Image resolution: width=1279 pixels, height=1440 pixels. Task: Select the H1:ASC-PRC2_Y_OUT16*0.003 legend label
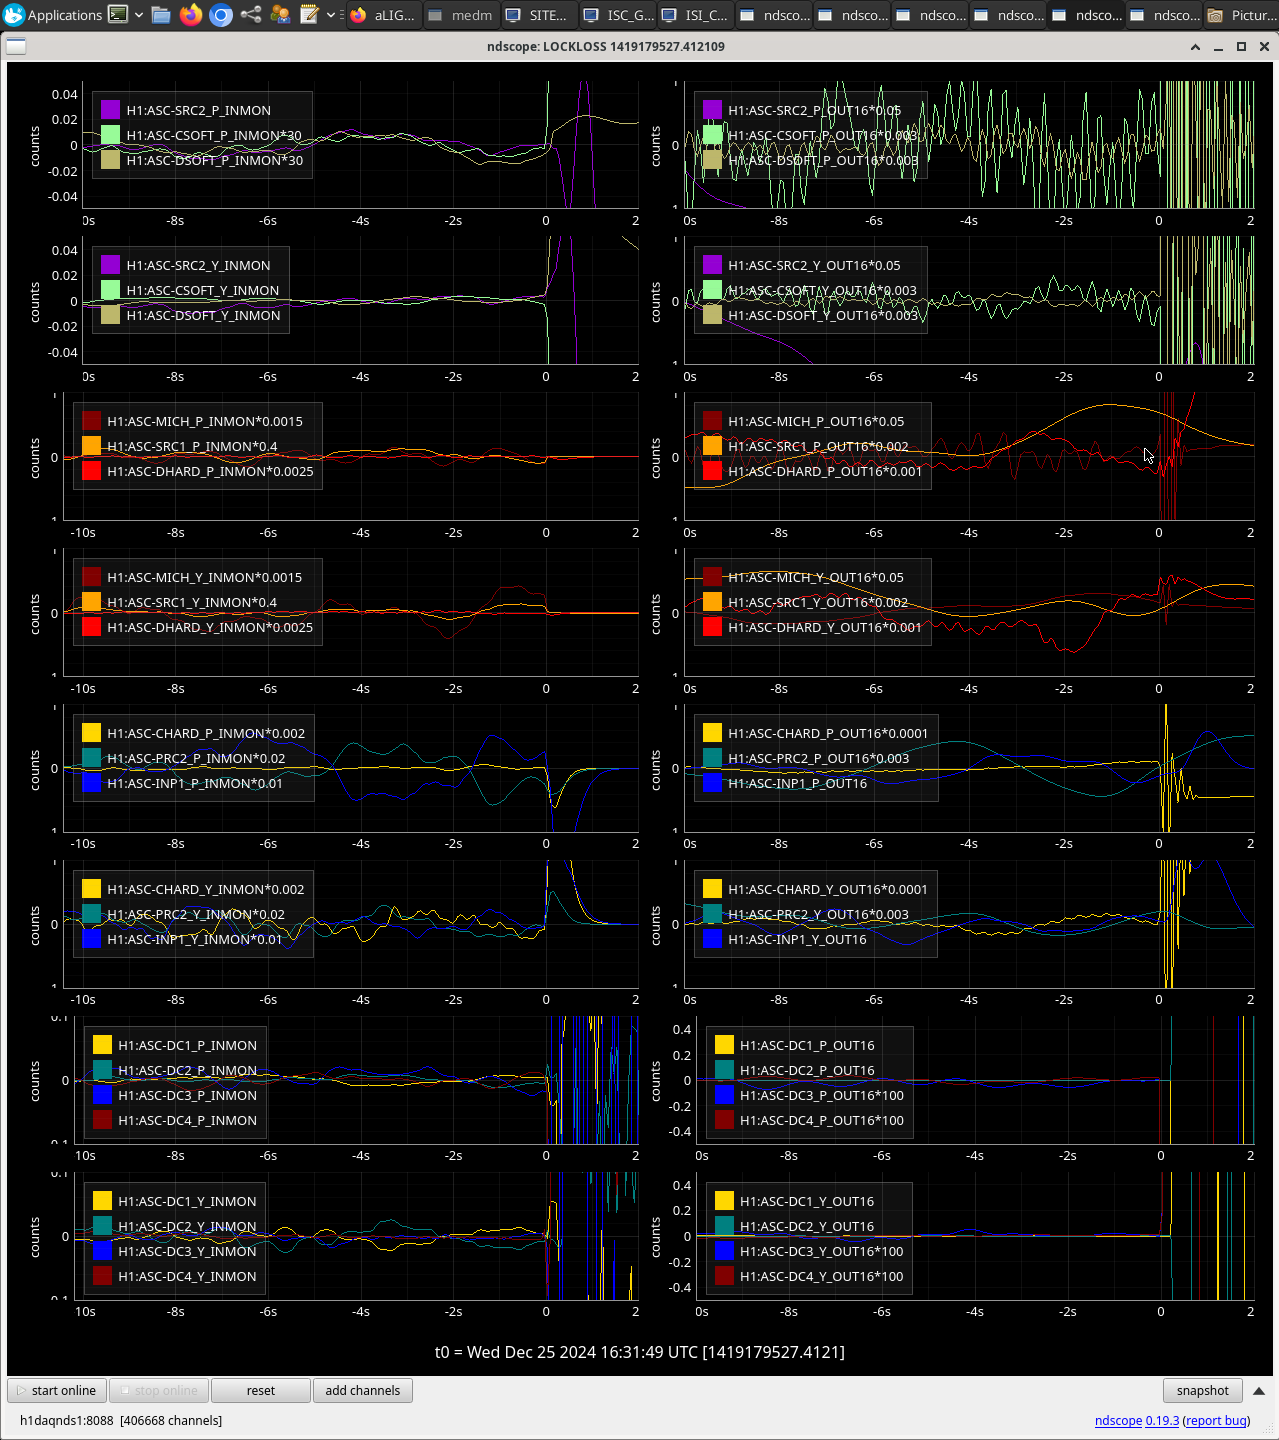(x=819, y=914)
